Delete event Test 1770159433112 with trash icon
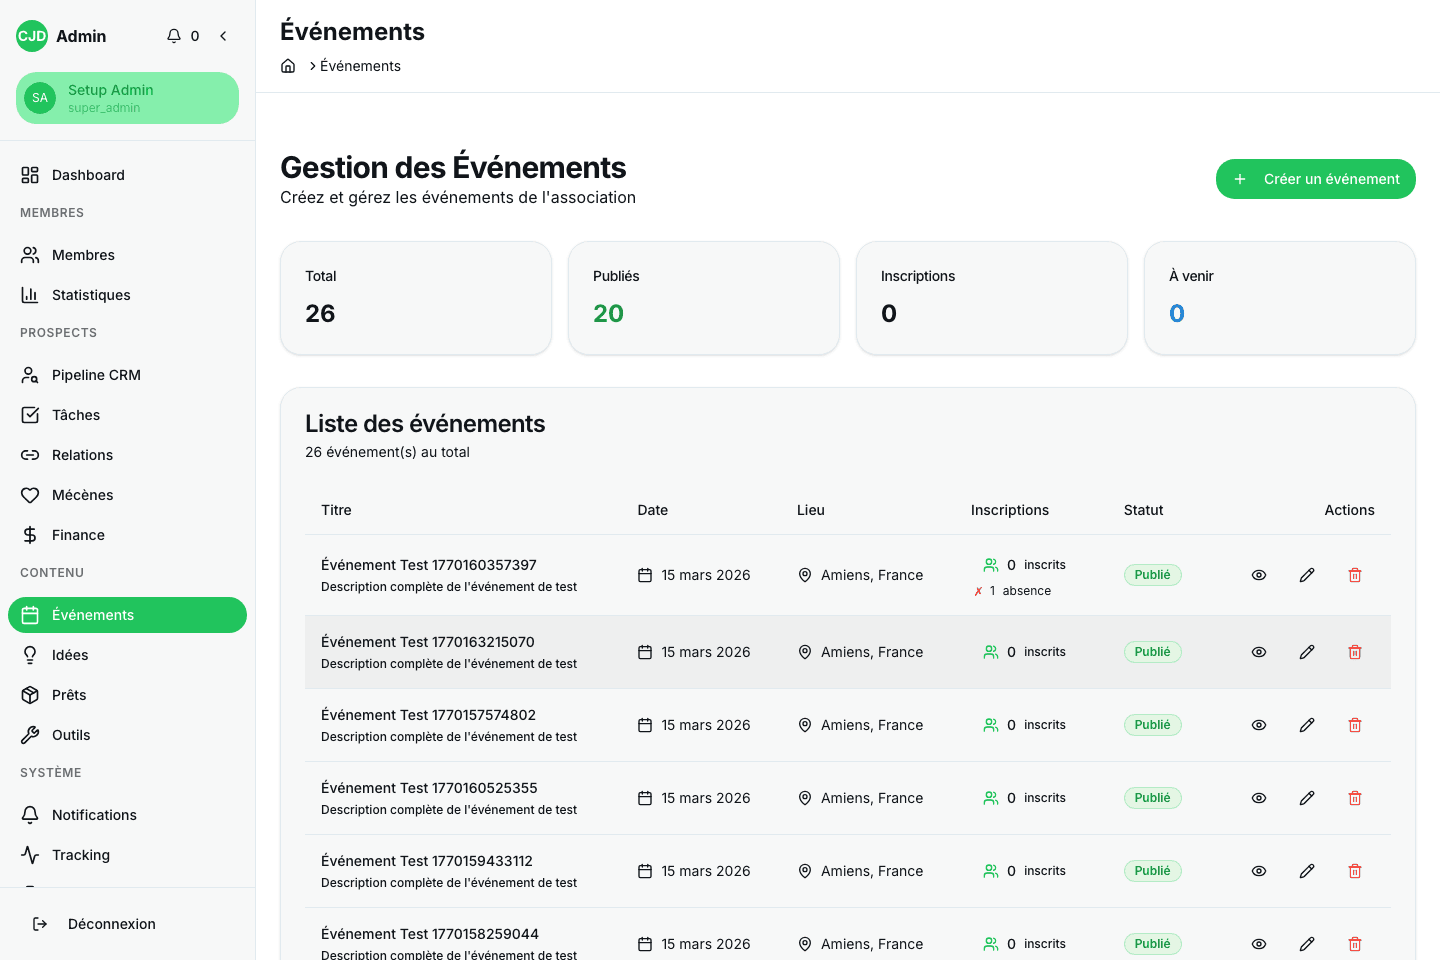 [1355, 871]
